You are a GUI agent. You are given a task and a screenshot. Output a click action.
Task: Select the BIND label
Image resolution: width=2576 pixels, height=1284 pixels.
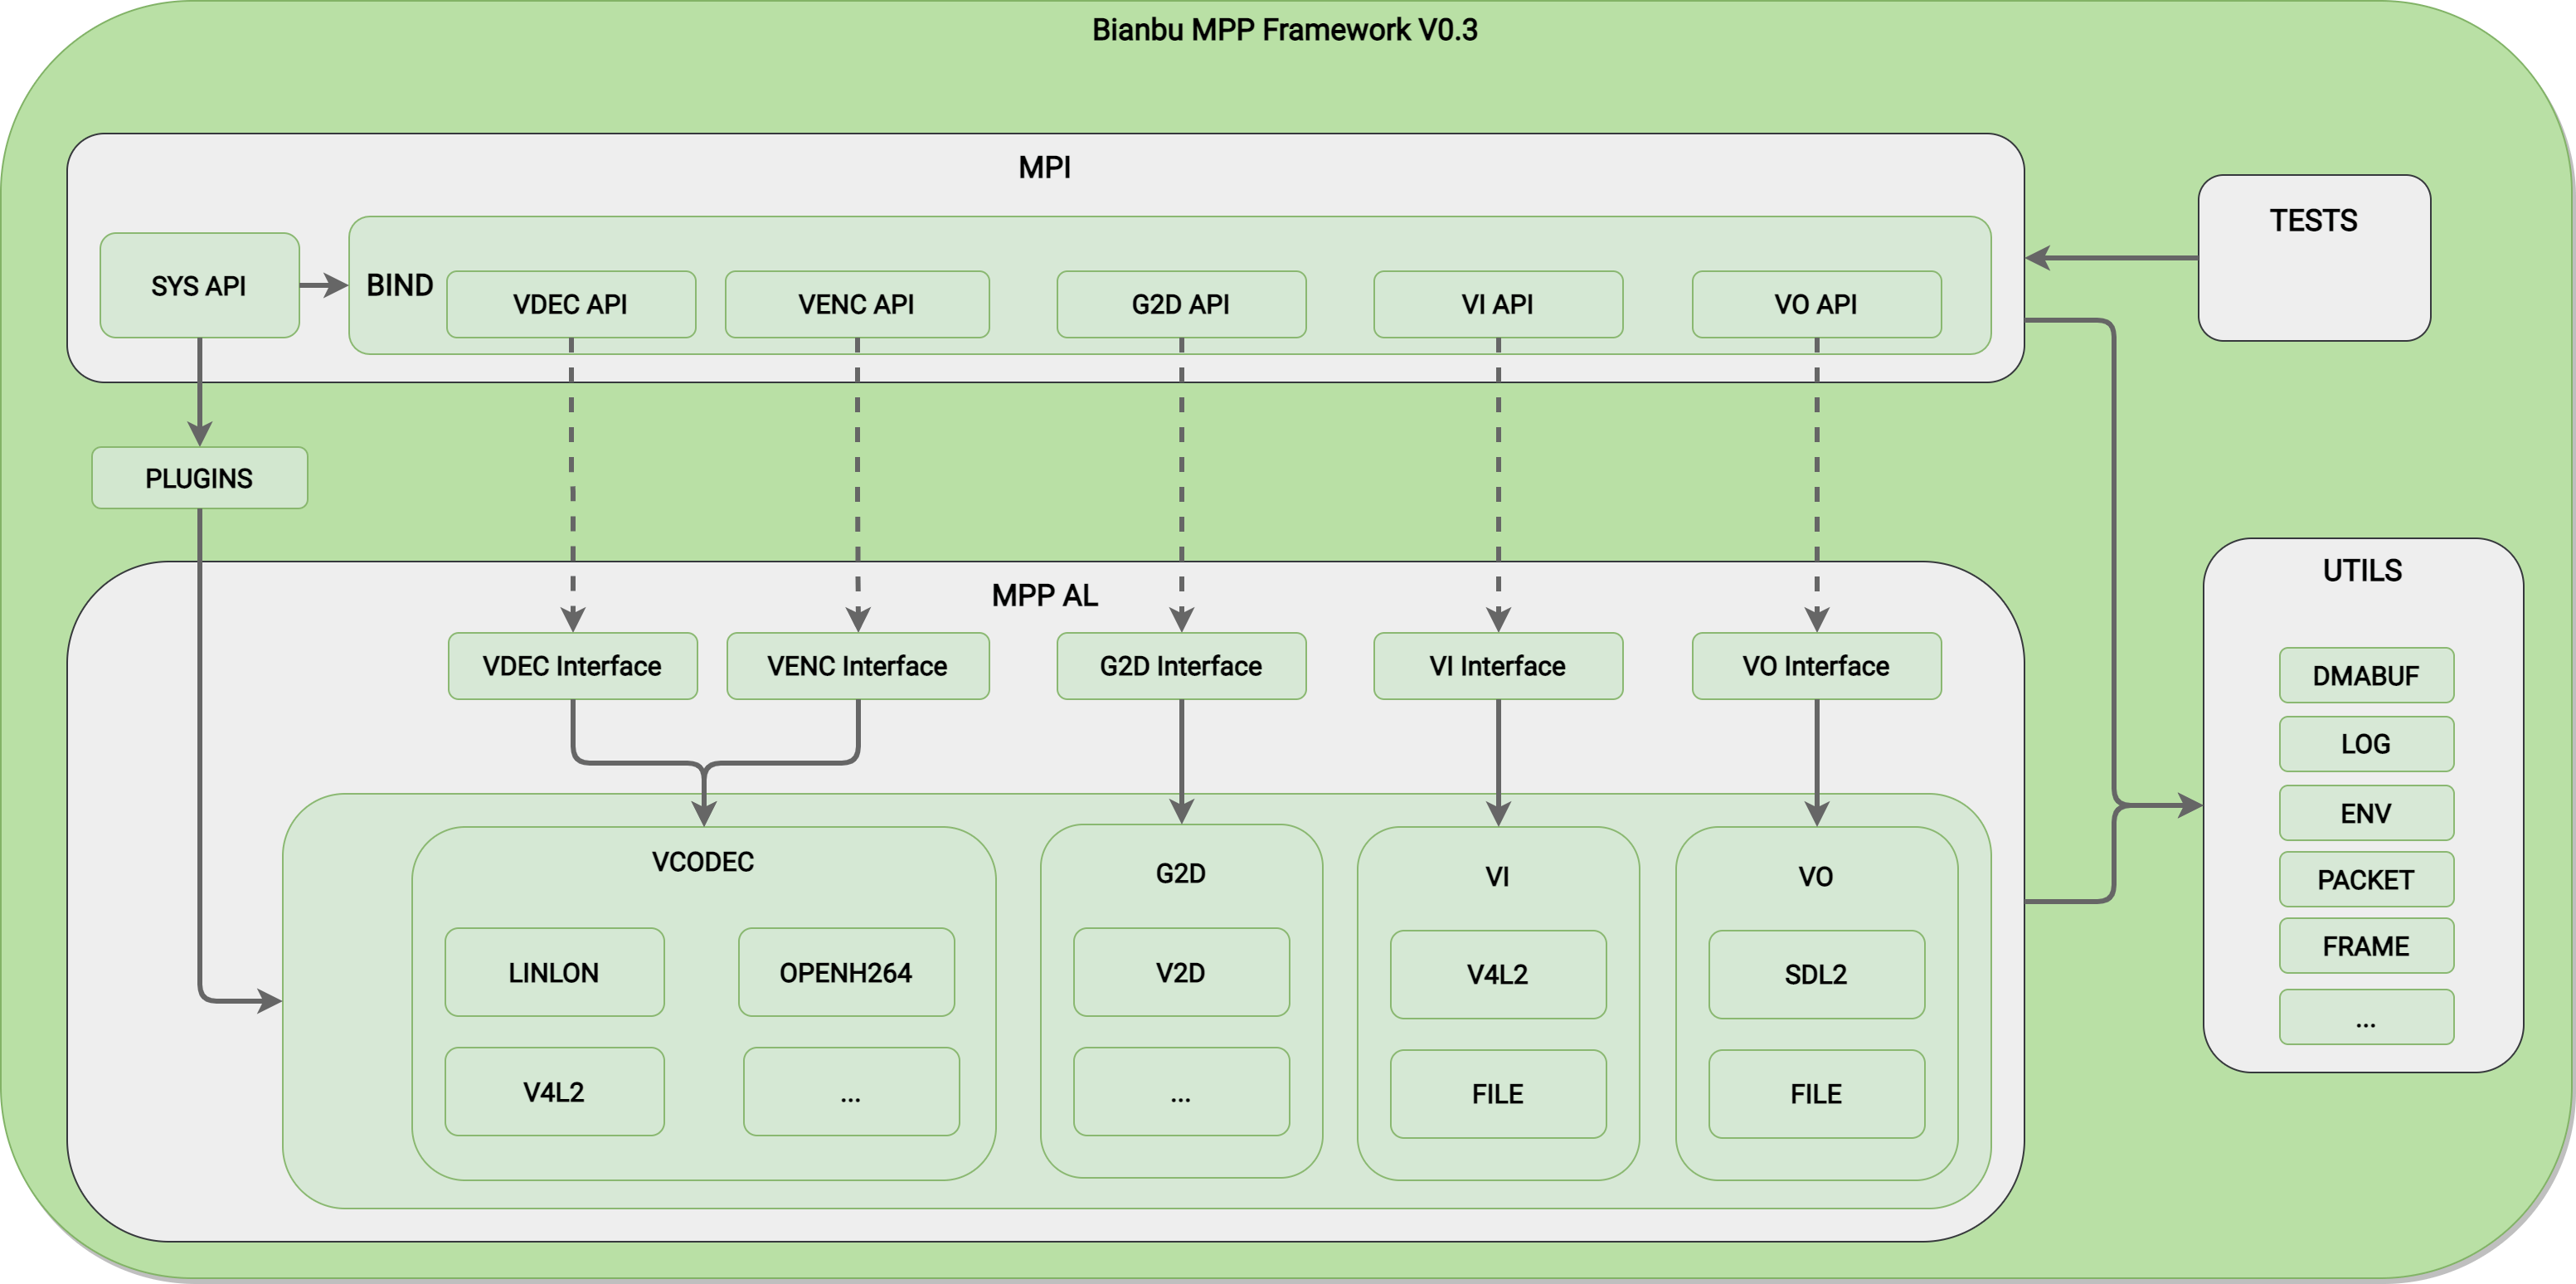399,286
